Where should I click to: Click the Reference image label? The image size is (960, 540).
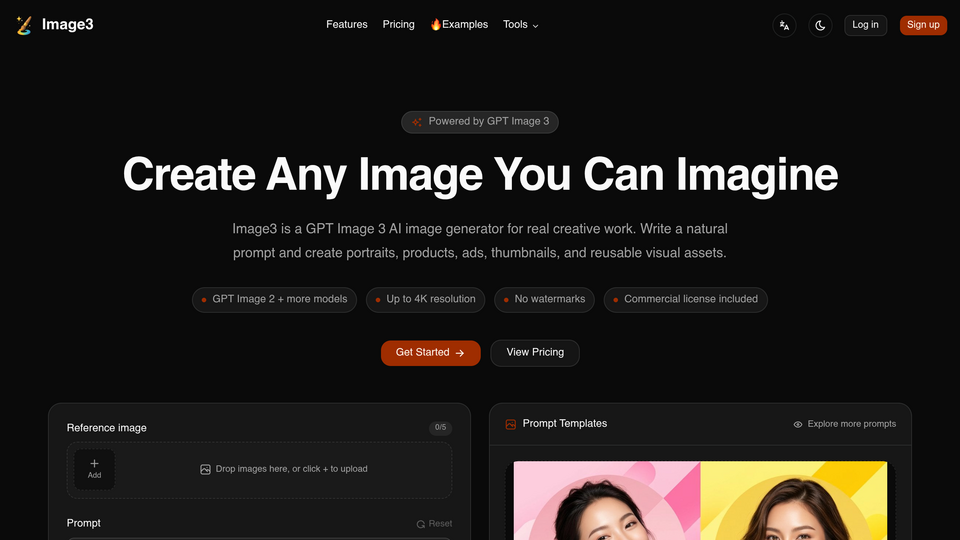[x=107, y=428]
